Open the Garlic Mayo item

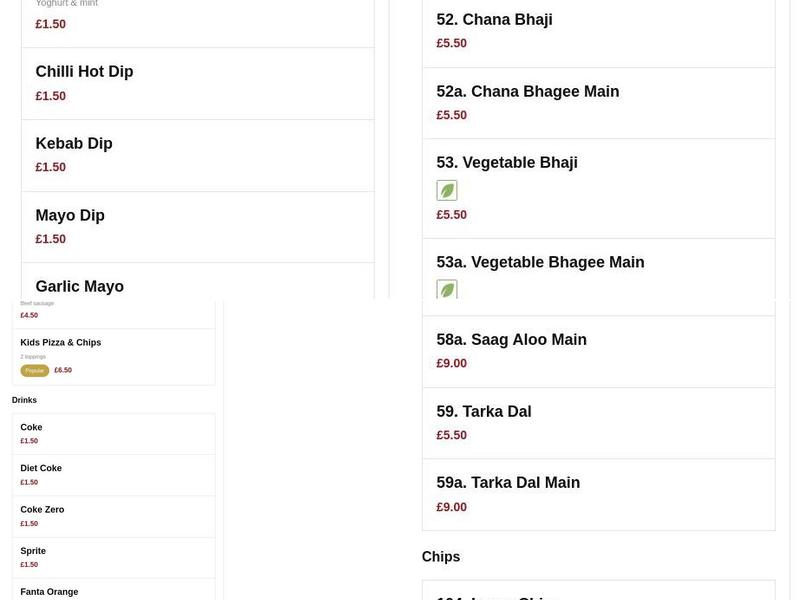(79, 286)
